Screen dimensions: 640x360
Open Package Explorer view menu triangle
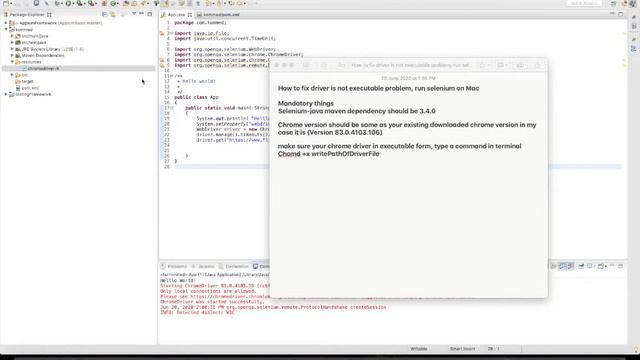coord(134,14)
